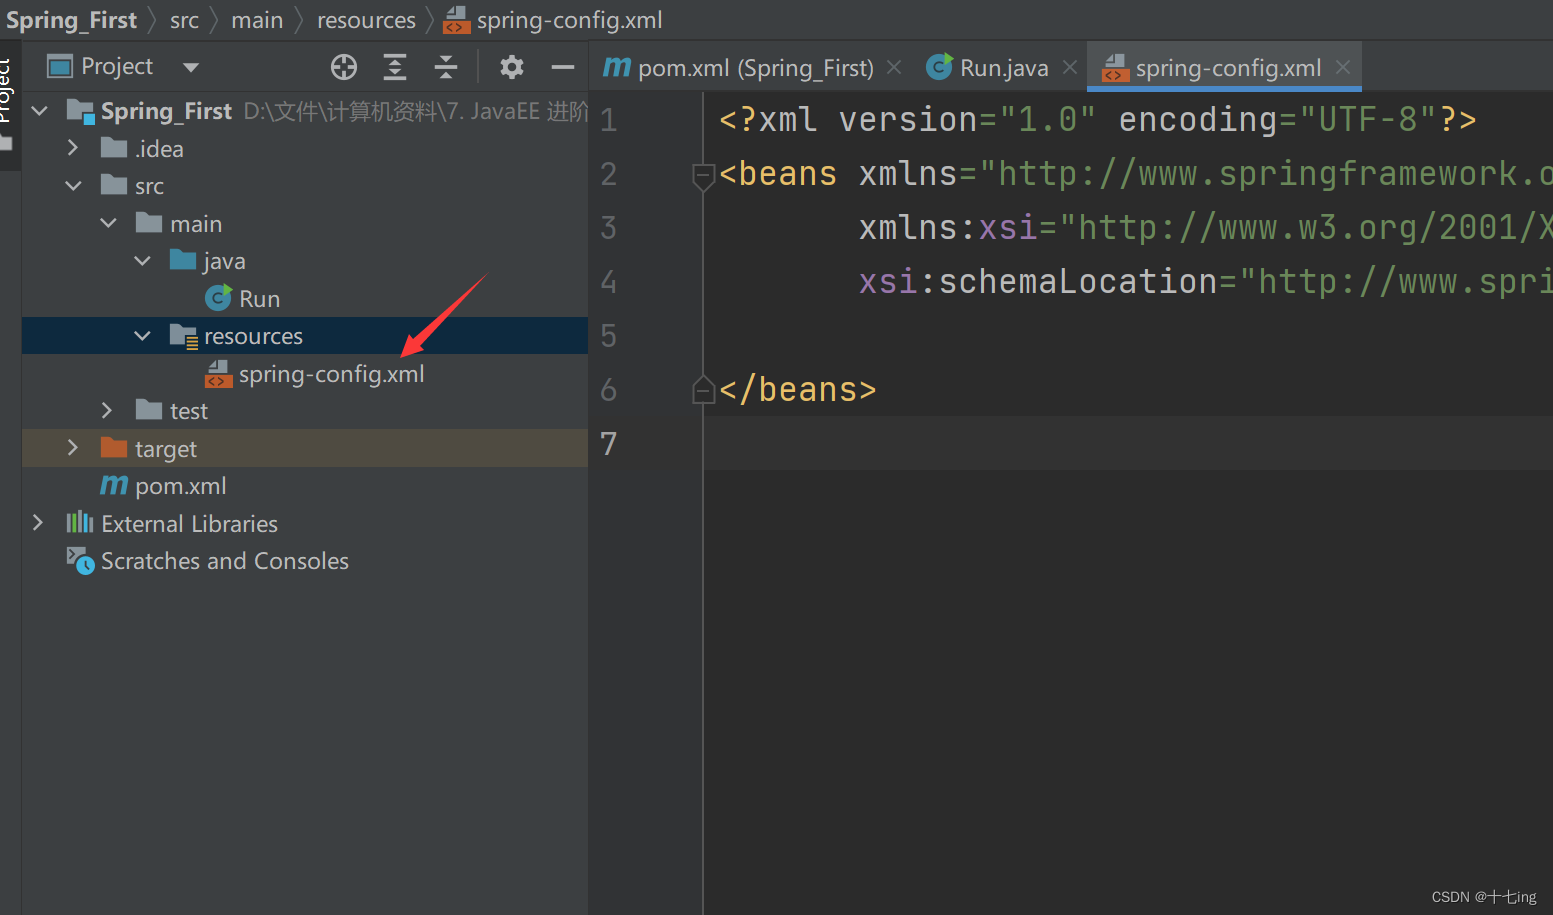
Task: Click the XML icon on spring-config.xml tab
Action: [1115, 67]
